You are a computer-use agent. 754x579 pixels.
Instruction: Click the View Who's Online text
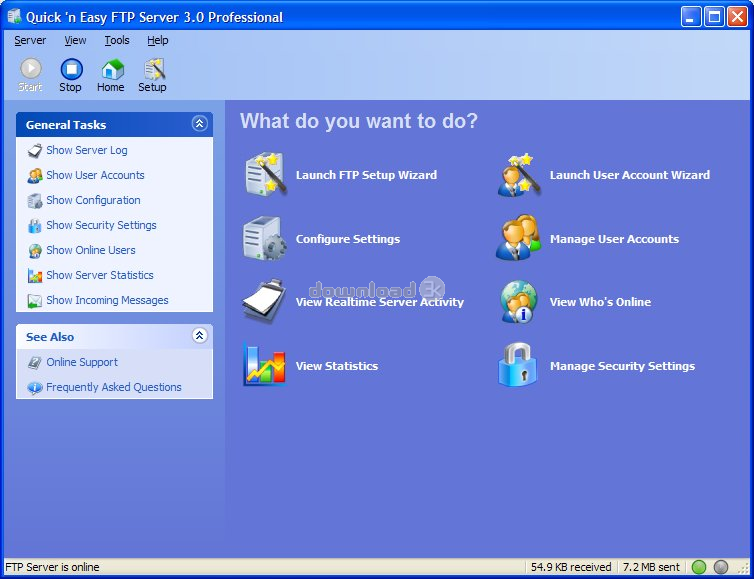click(601, 302)
